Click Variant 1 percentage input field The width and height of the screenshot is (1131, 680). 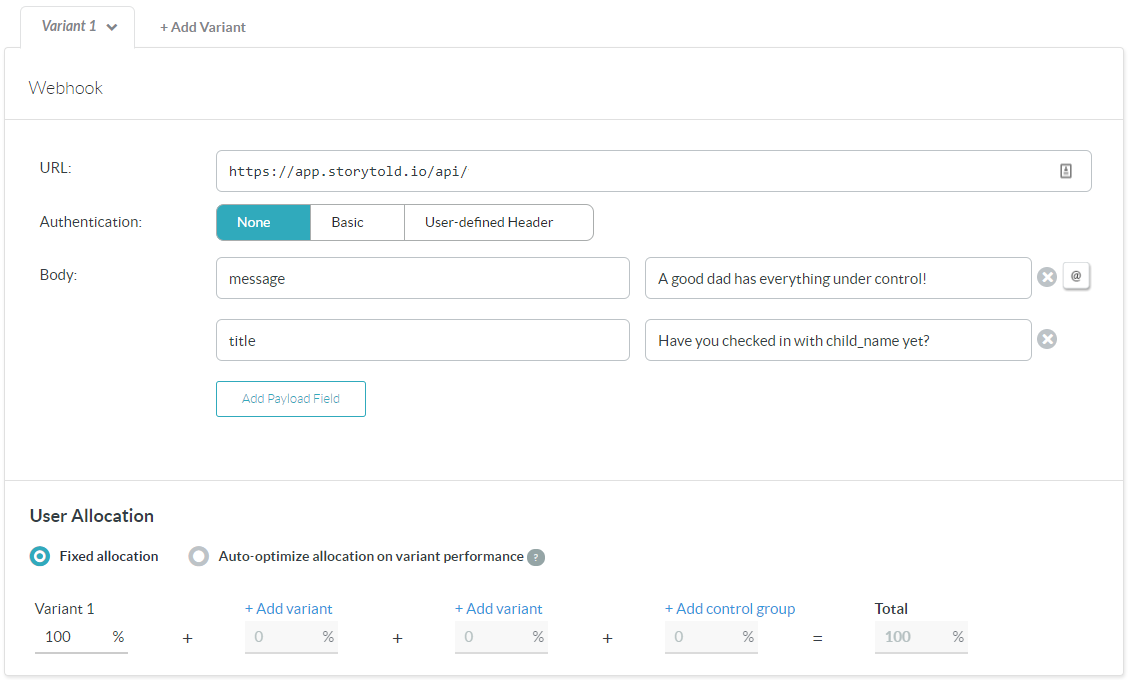[x=70, y=636]
